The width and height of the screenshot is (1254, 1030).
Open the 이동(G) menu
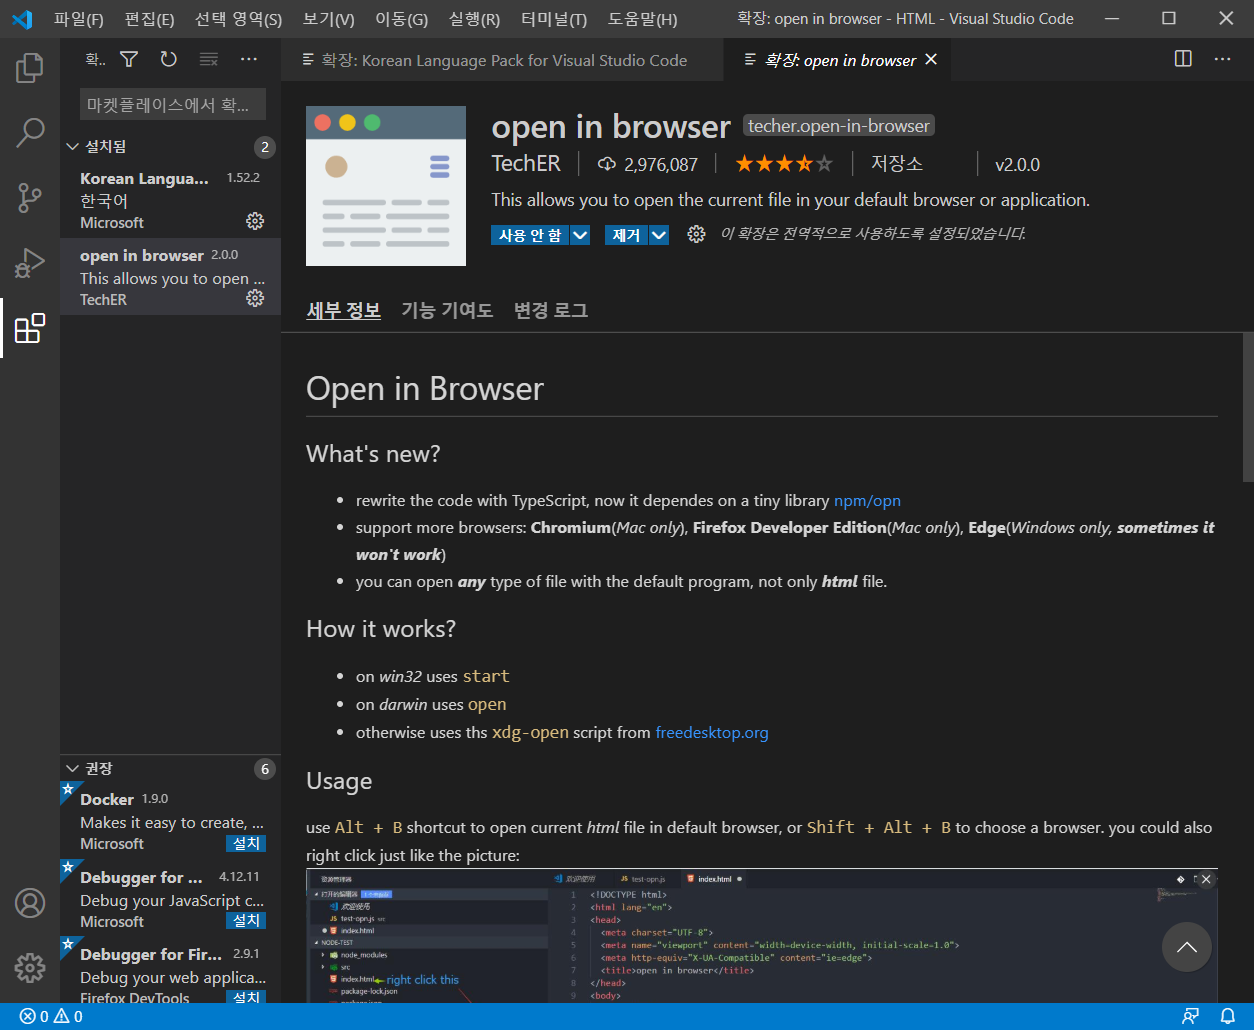coord(401,19)
